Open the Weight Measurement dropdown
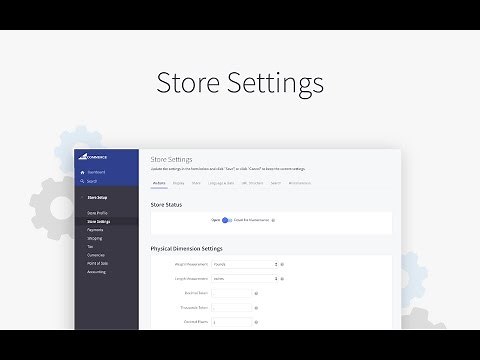Image resolution: width=480 pixels, height=360 pixels. tap(245, 264)
